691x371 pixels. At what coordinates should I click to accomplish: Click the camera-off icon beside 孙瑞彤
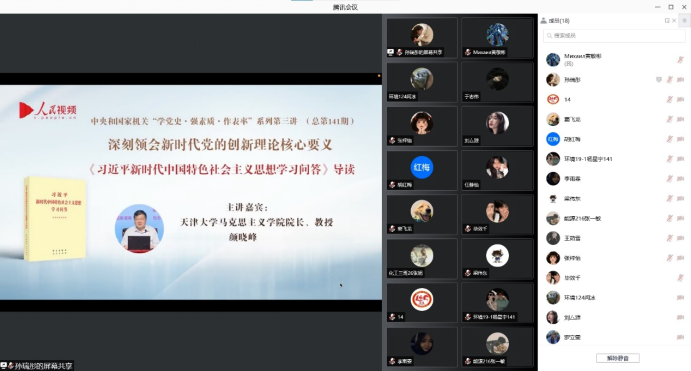(680, 80)
